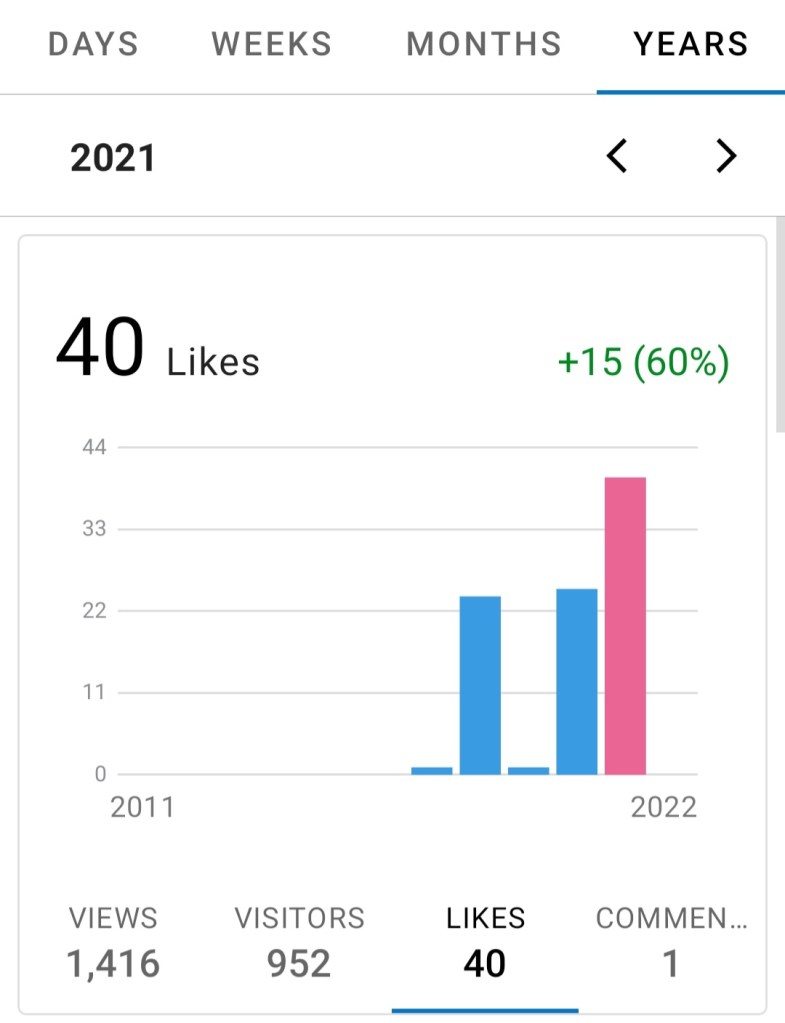Click the tiny blue bar between tall bars

[x=528, y=770]
